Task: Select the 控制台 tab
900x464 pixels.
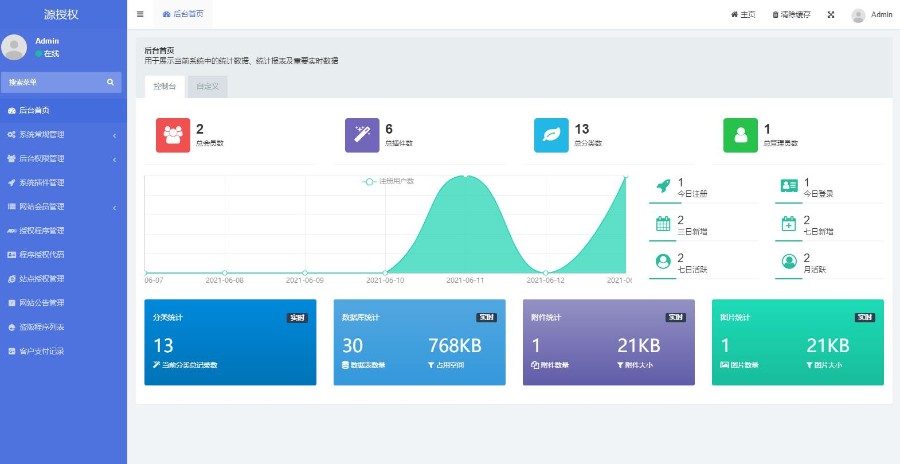Action: 165,87
